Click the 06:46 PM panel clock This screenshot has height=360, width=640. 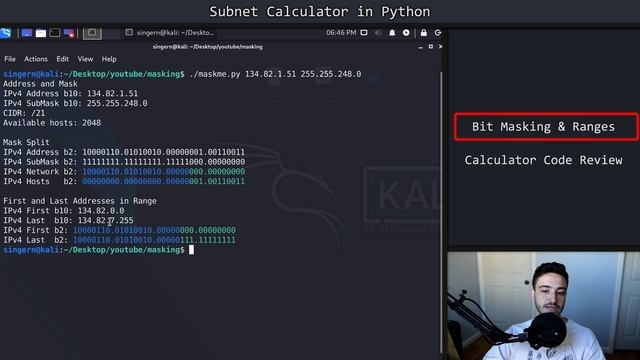pos(341,33)
